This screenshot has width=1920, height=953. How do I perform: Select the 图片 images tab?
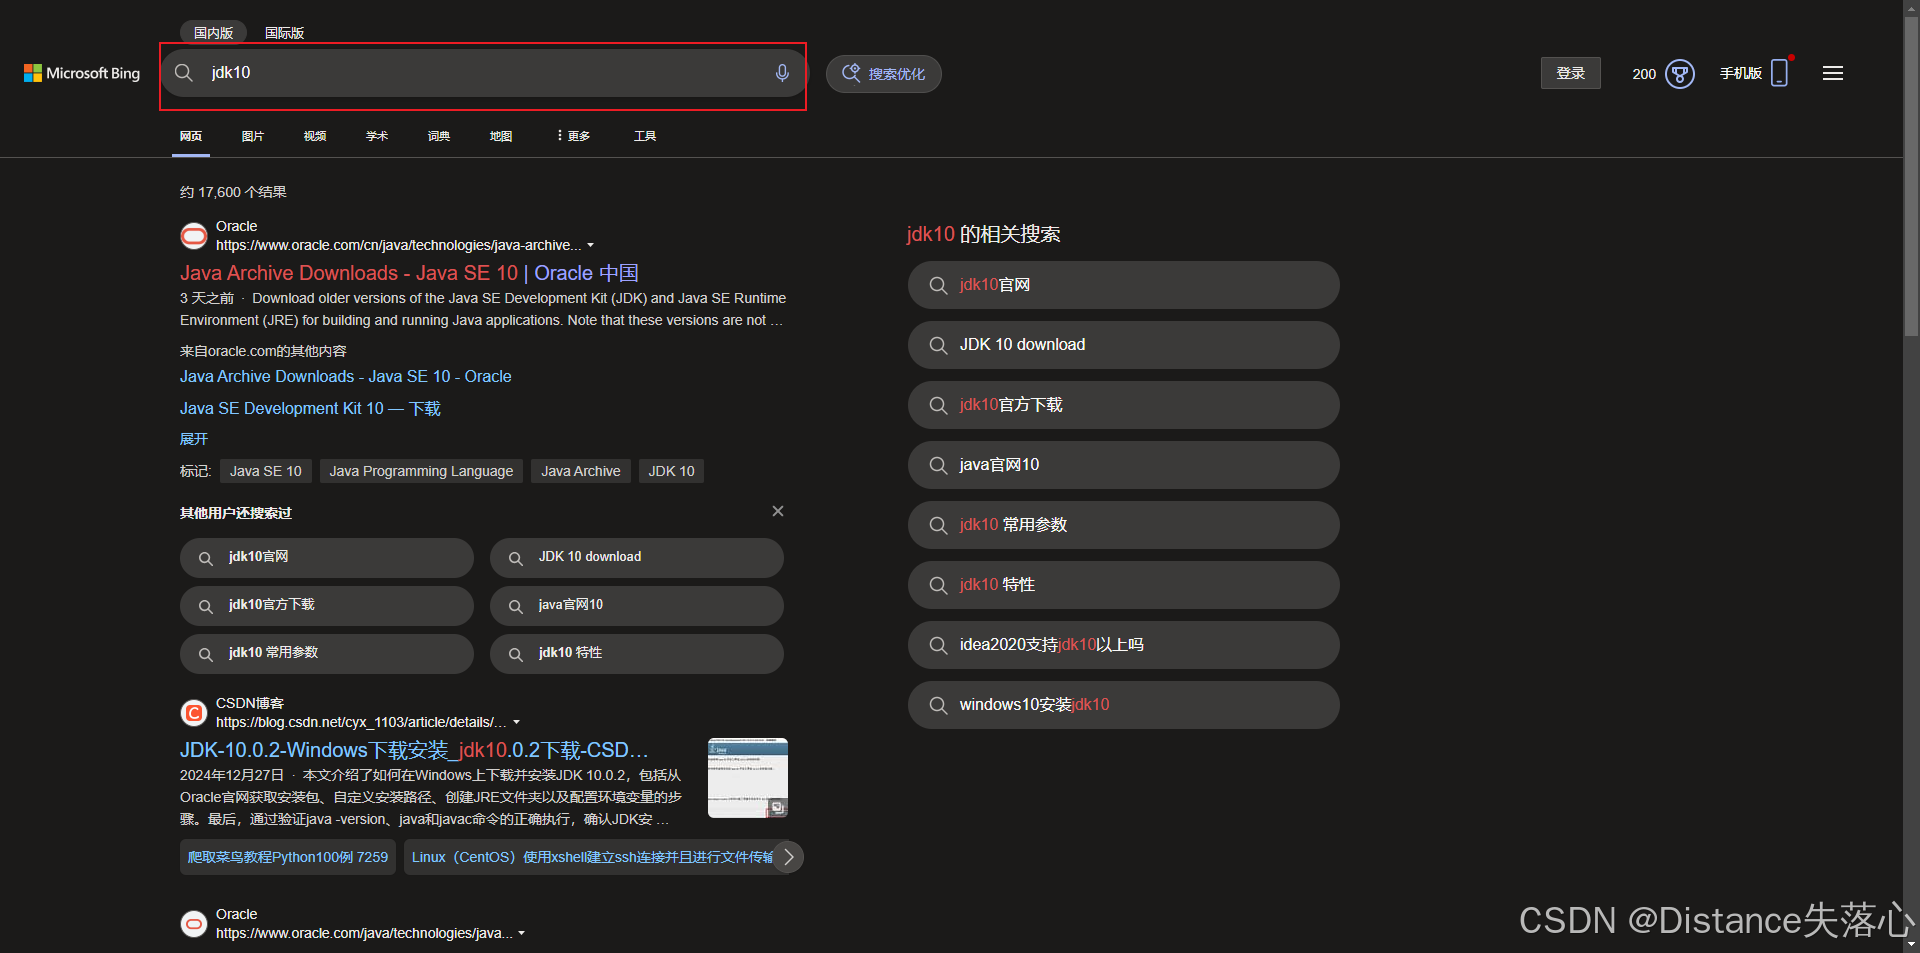pos(253,136)
